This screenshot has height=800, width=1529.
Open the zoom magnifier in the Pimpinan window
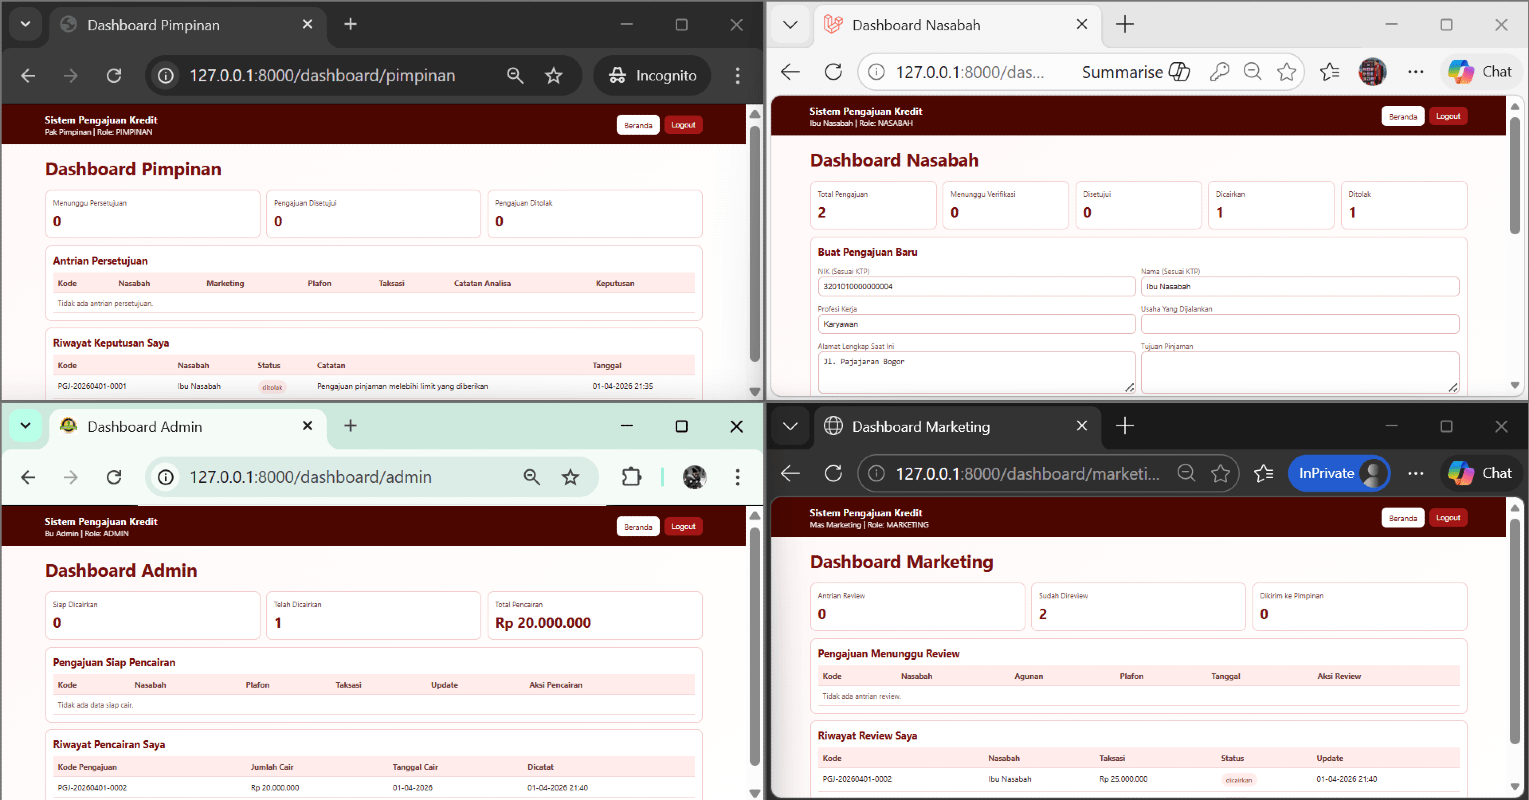click(x=515, y=75)
